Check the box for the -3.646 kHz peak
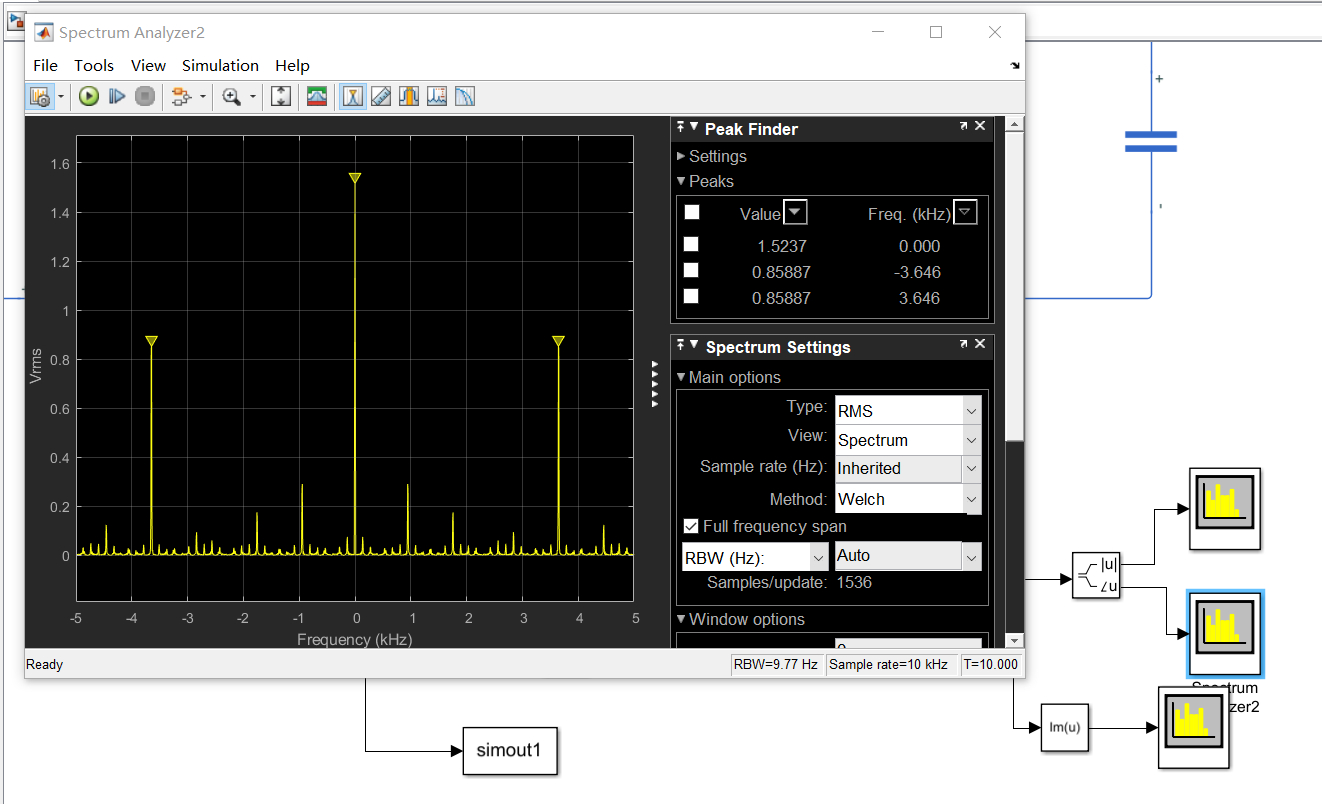This screenshot has height=804, width=1322. [691, 271]
